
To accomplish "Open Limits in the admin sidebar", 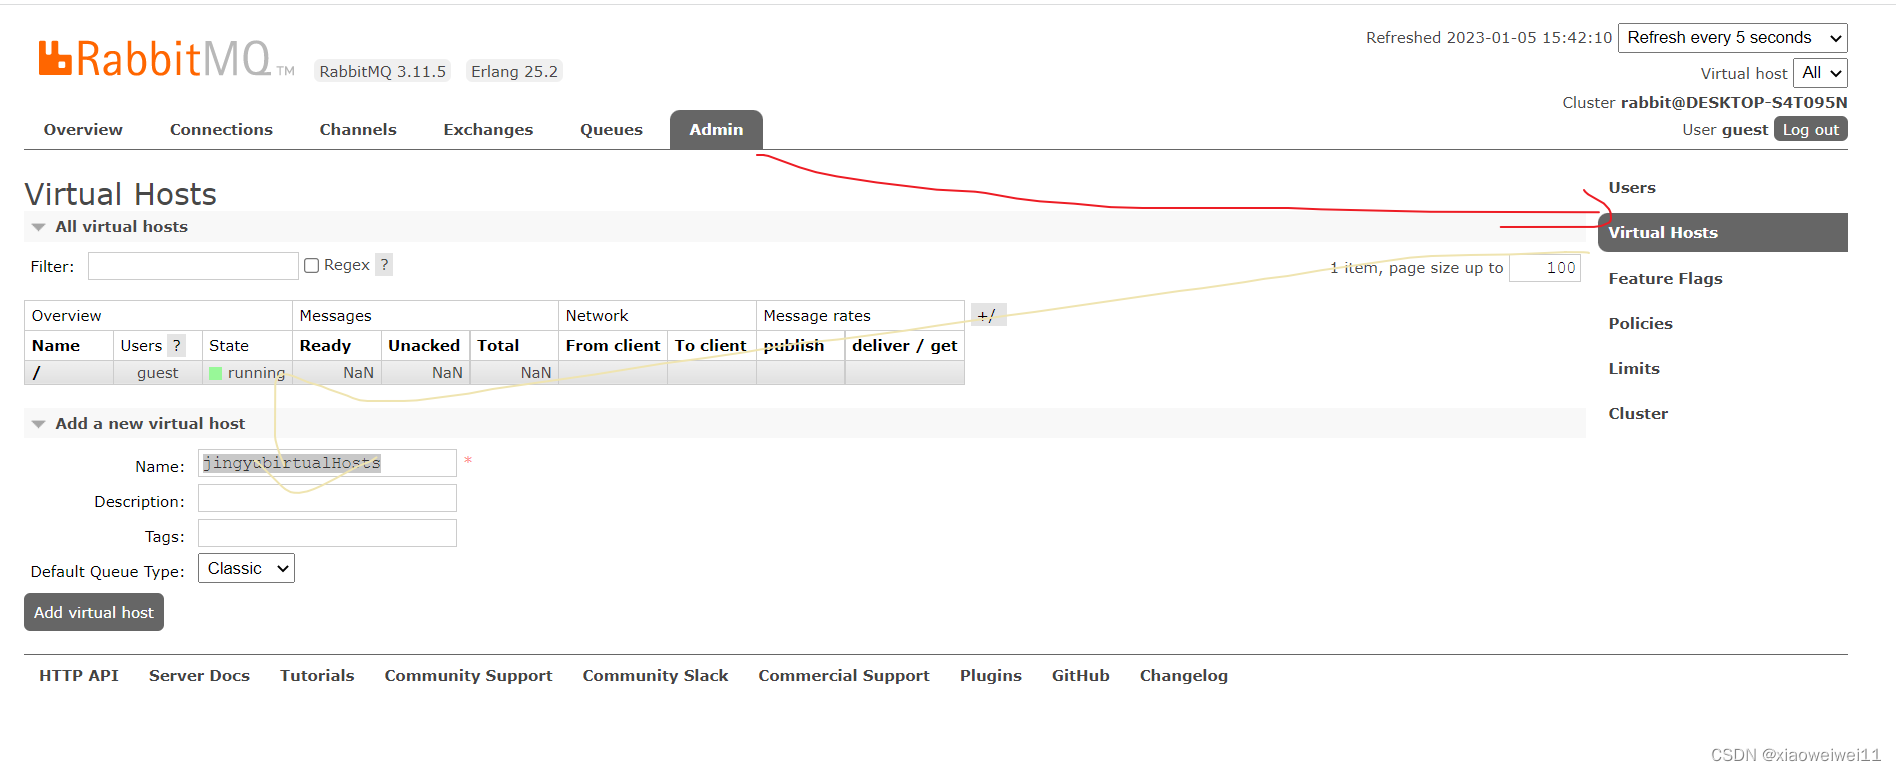I will pyautogui.click(x=1634, y=369).
